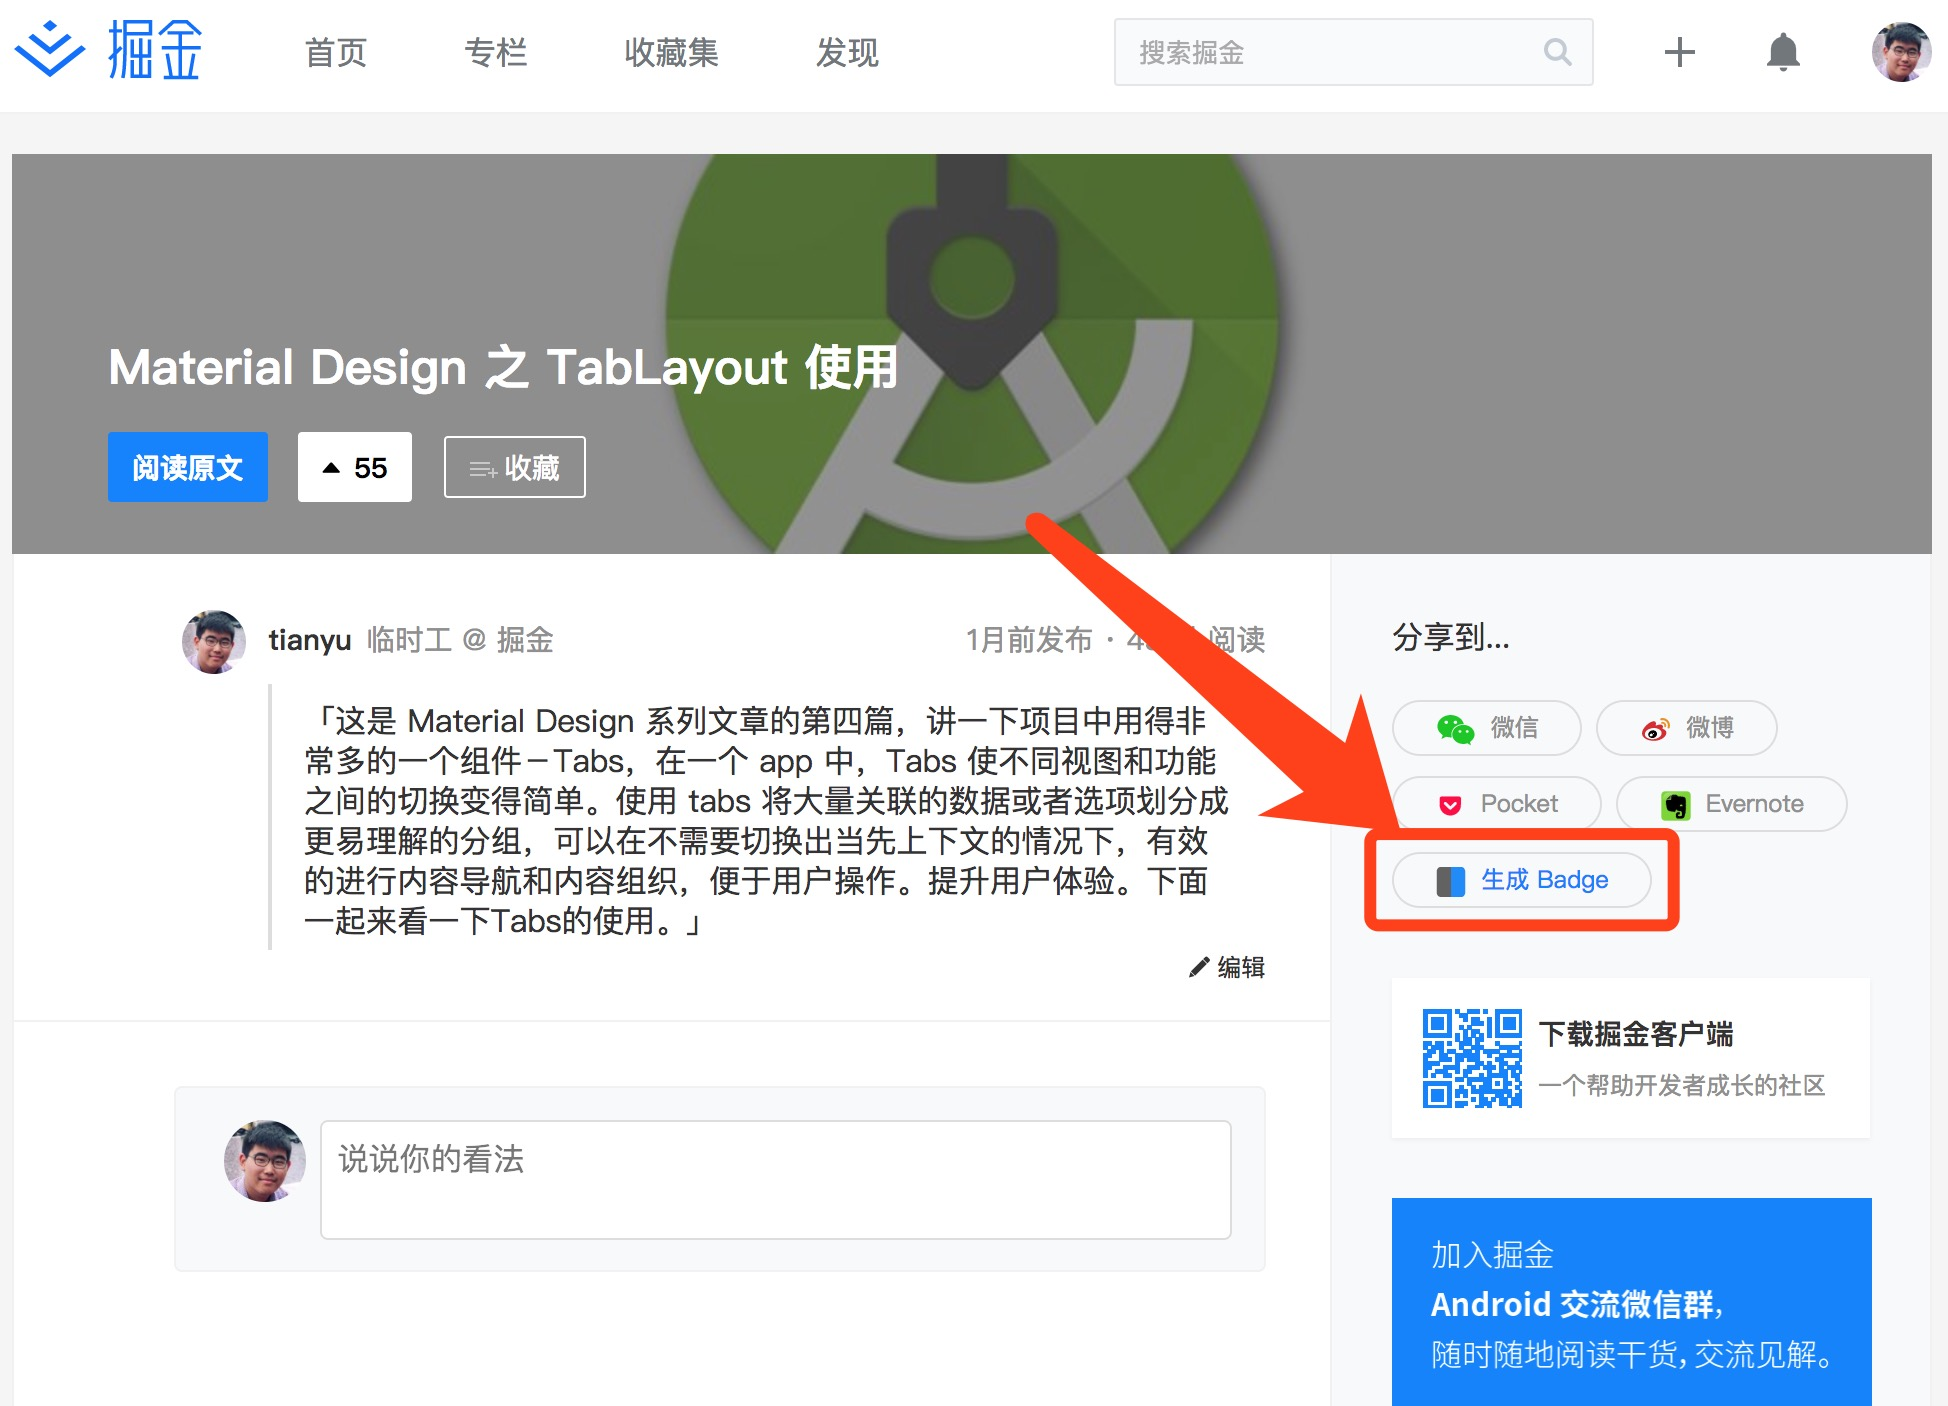Click the download client QR code
This screenshot has width=1948, height=1406.
1472,1058
